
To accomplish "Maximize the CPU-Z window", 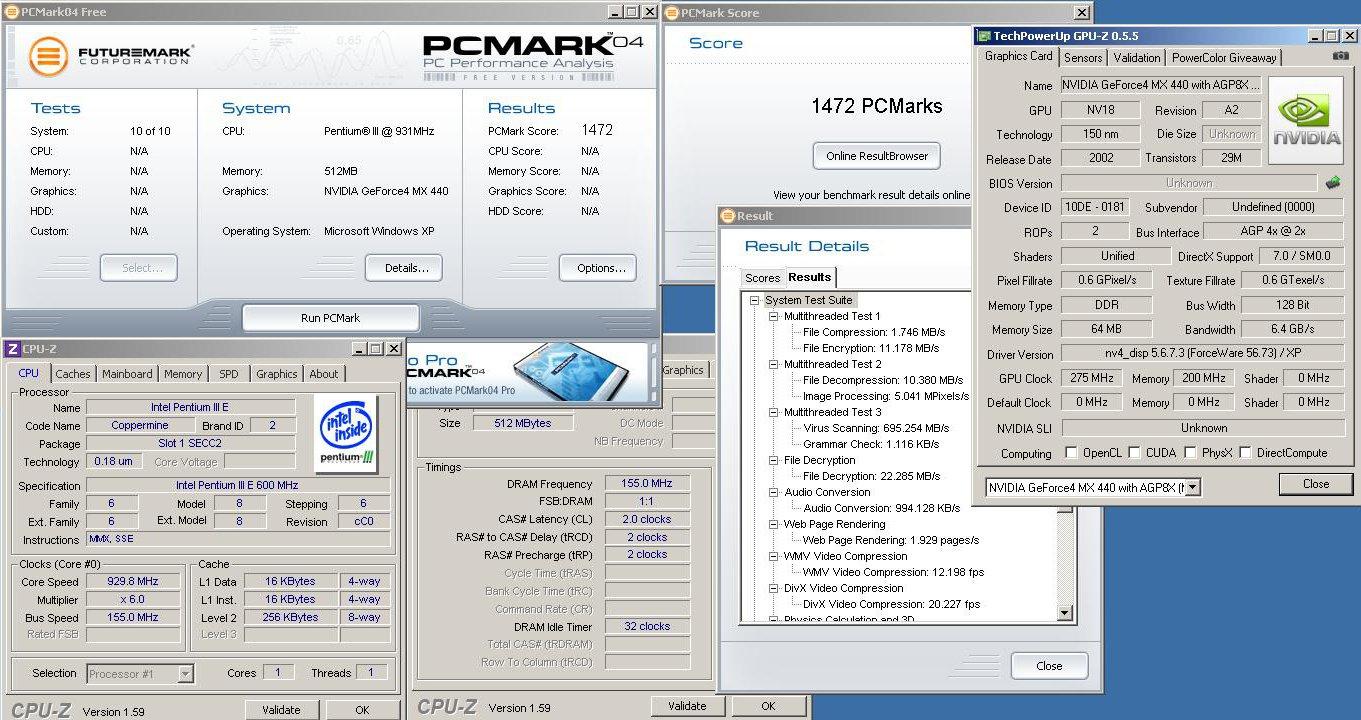I will 375,348.
